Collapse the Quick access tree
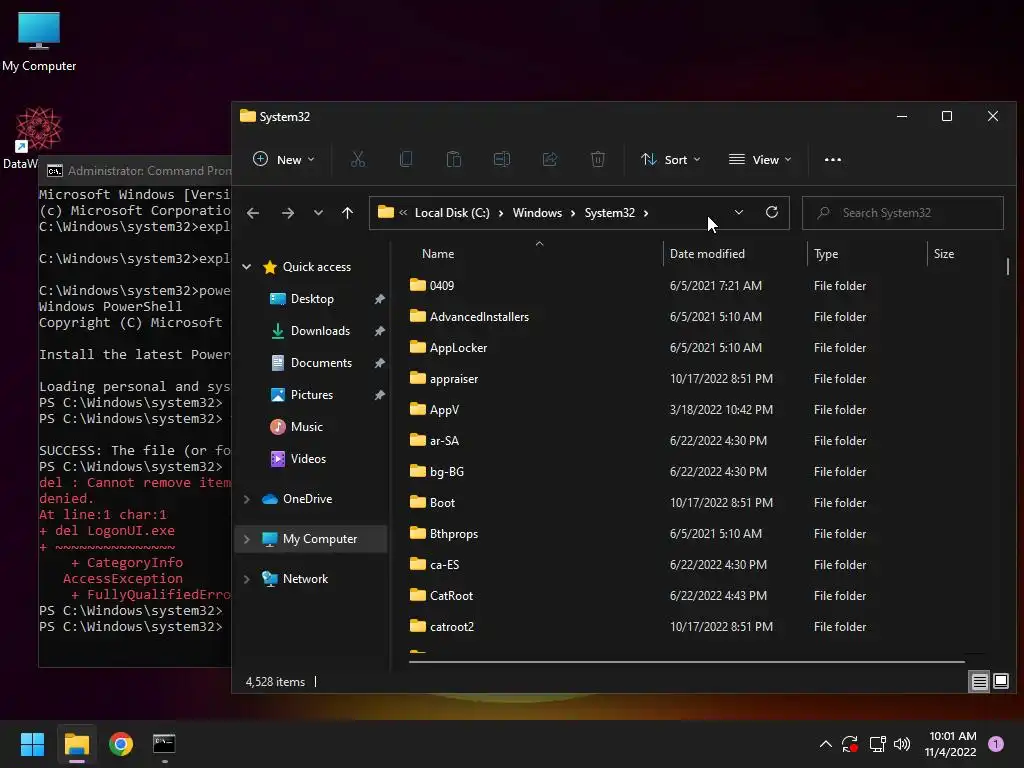The image size is (1024, 768). (247, 266)
